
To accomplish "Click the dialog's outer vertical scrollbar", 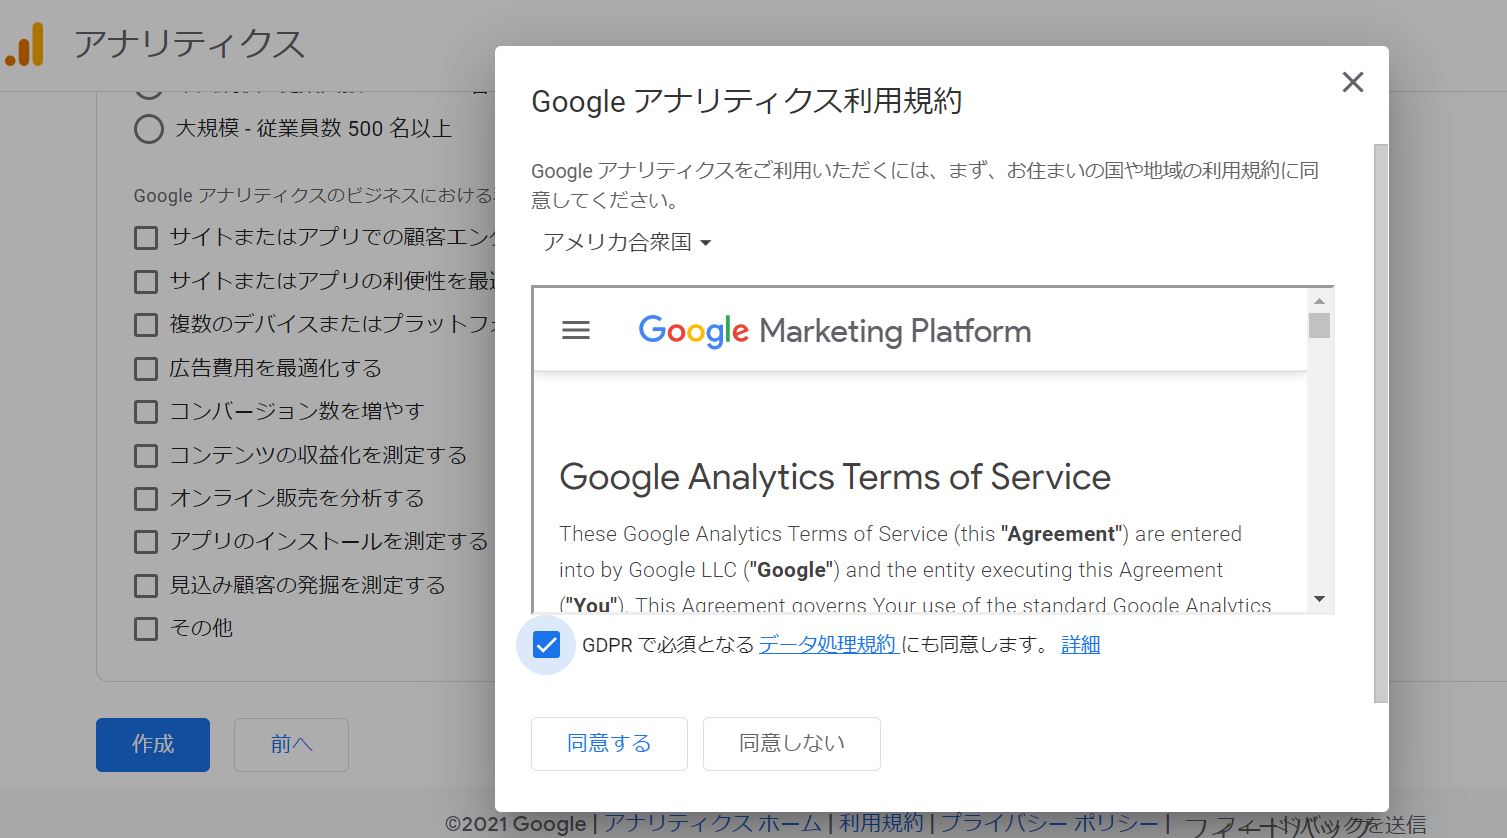I will 1381,423.
